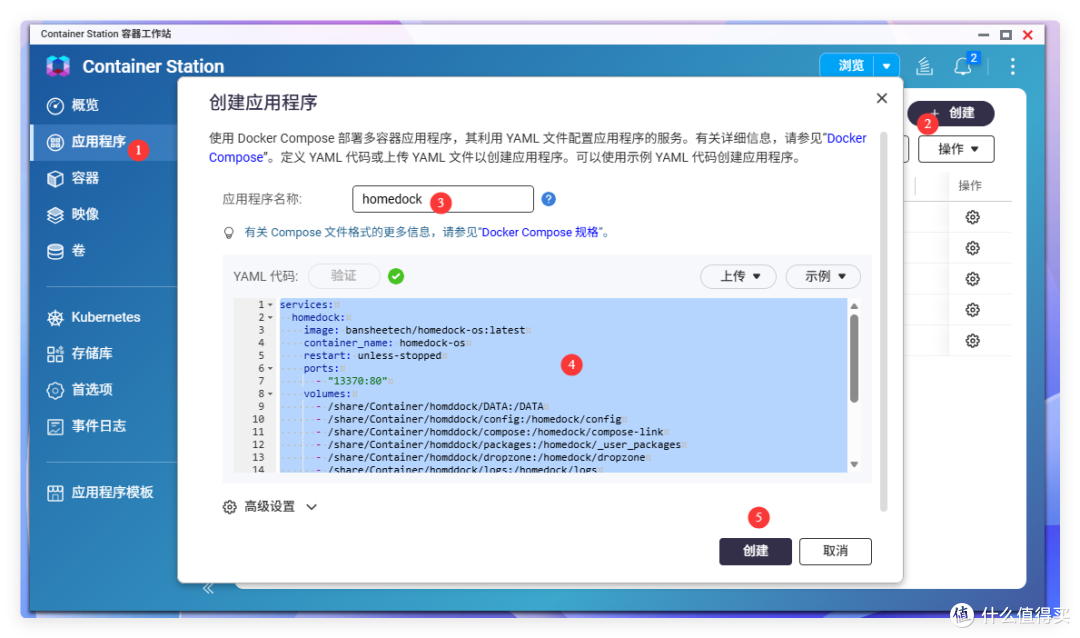
Task: Open 存储库 registry section
Action: click(x=80, y=353)
